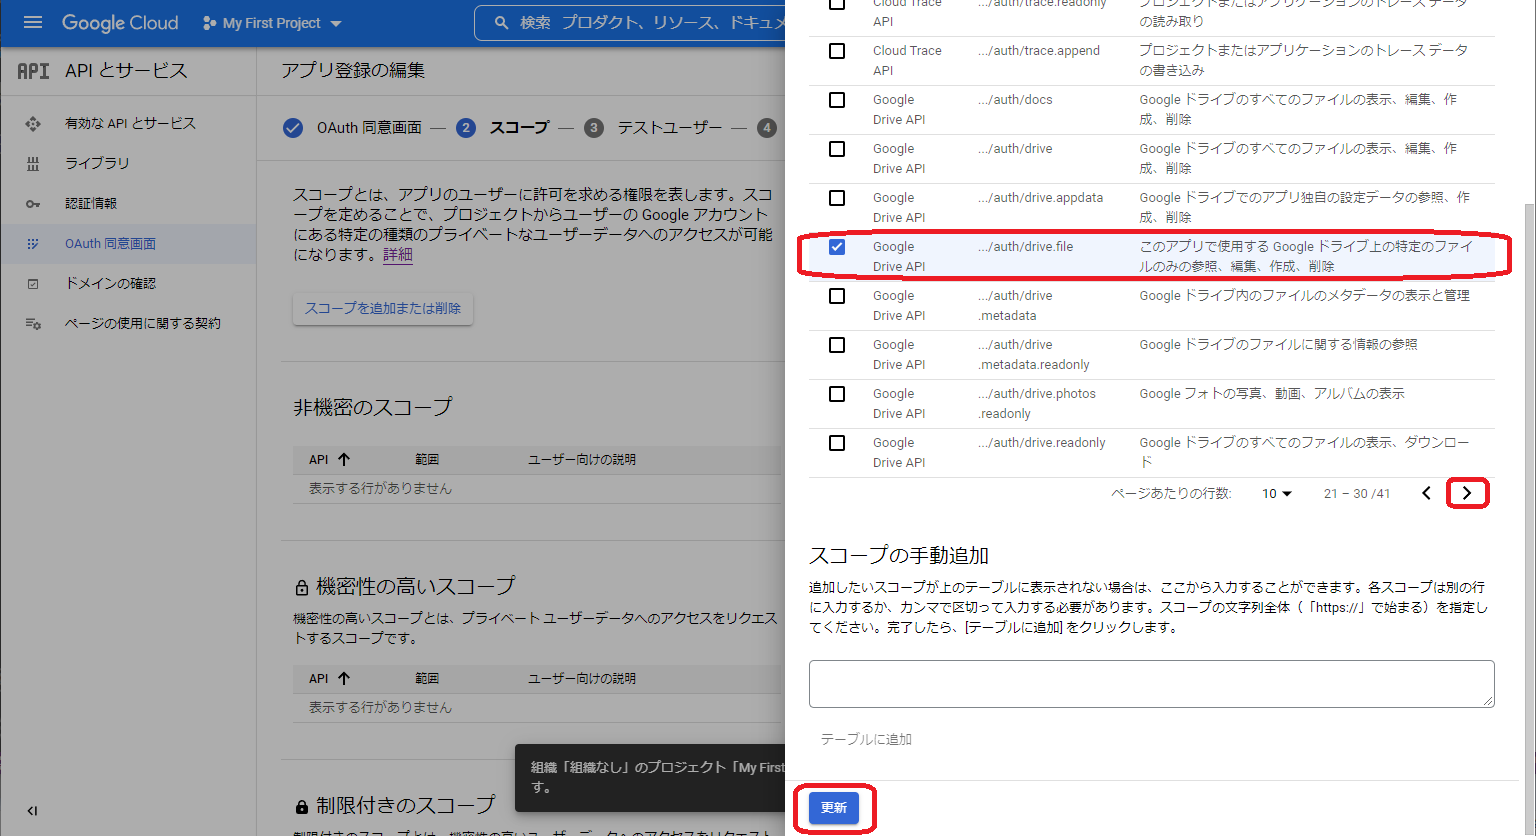1536x836 pixels.
Task: Open the rows per page dropdown showing 10
Action: 1277,493
